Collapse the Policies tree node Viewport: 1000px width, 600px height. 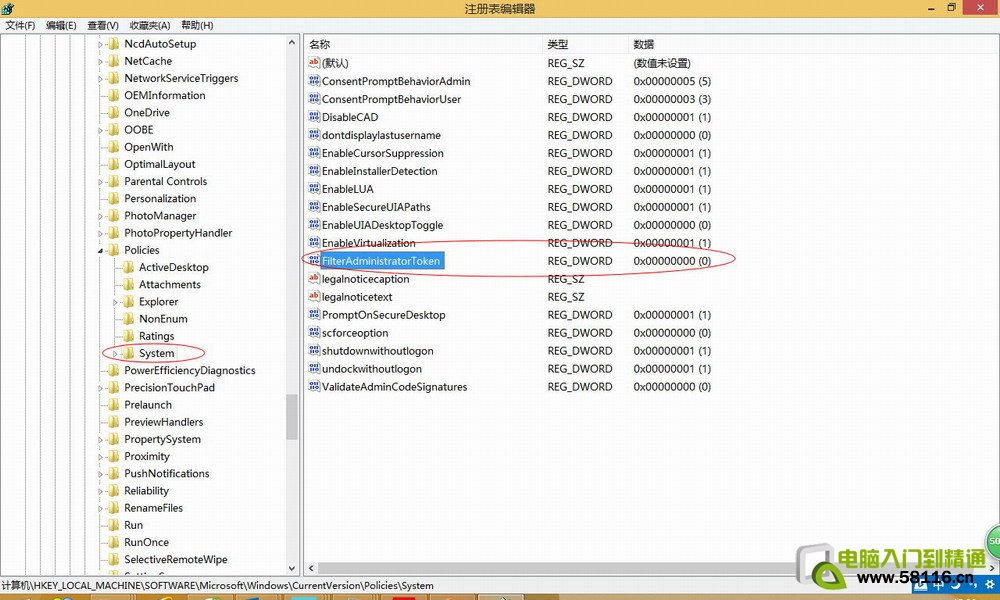100,251
